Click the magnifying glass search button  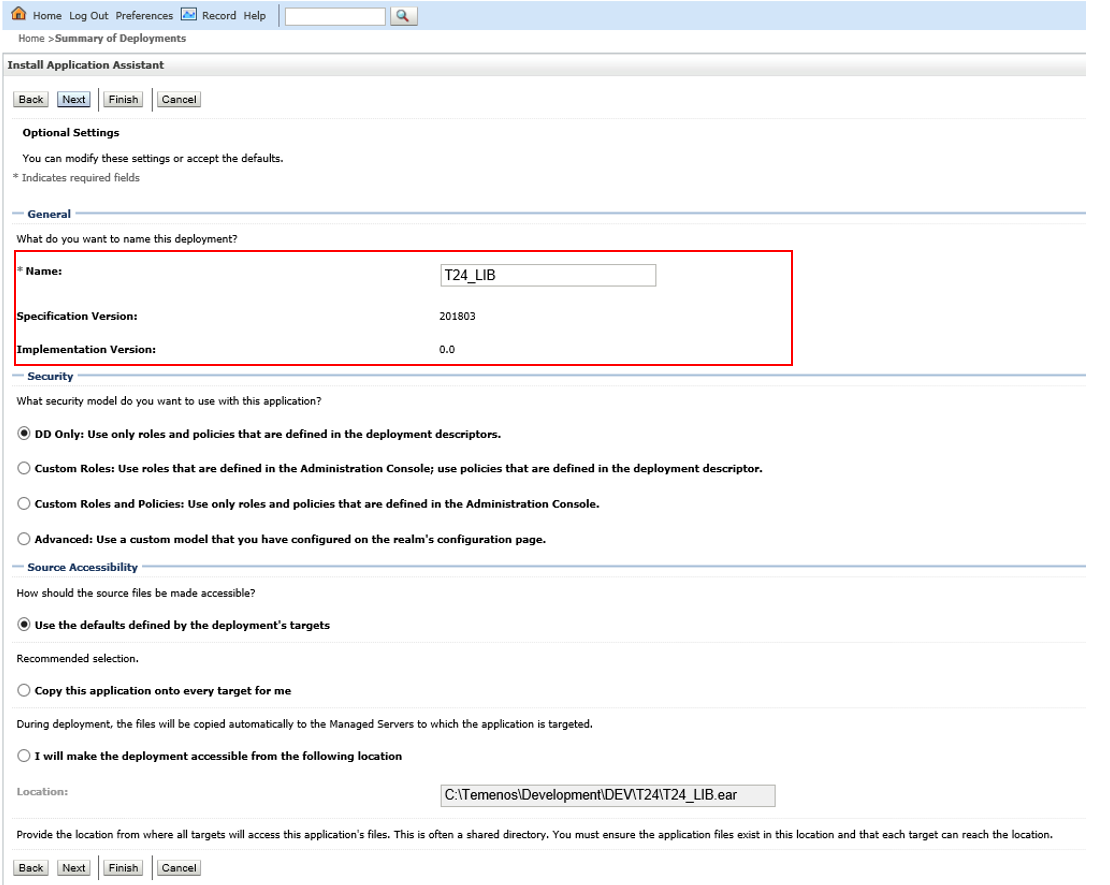(x=404, y=16)
